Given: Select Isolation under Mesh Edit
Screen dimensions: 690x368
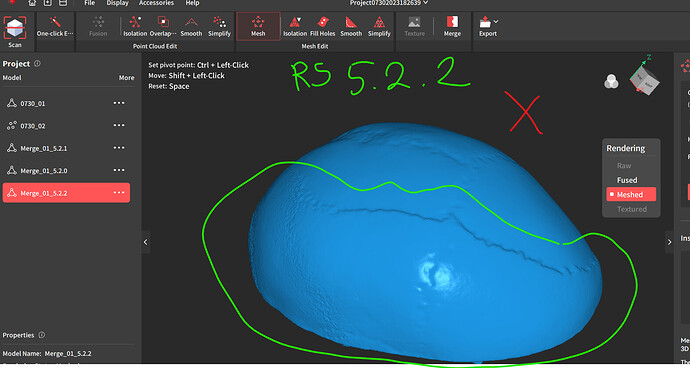Looking at the screenshot, I should pos(295,26).
